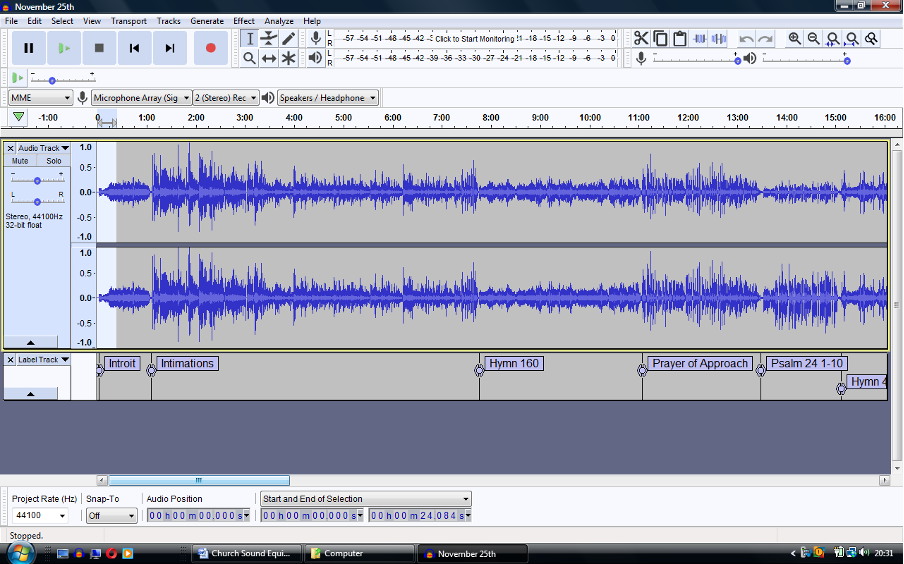Open the Generate menu

(x=207, y=21)
